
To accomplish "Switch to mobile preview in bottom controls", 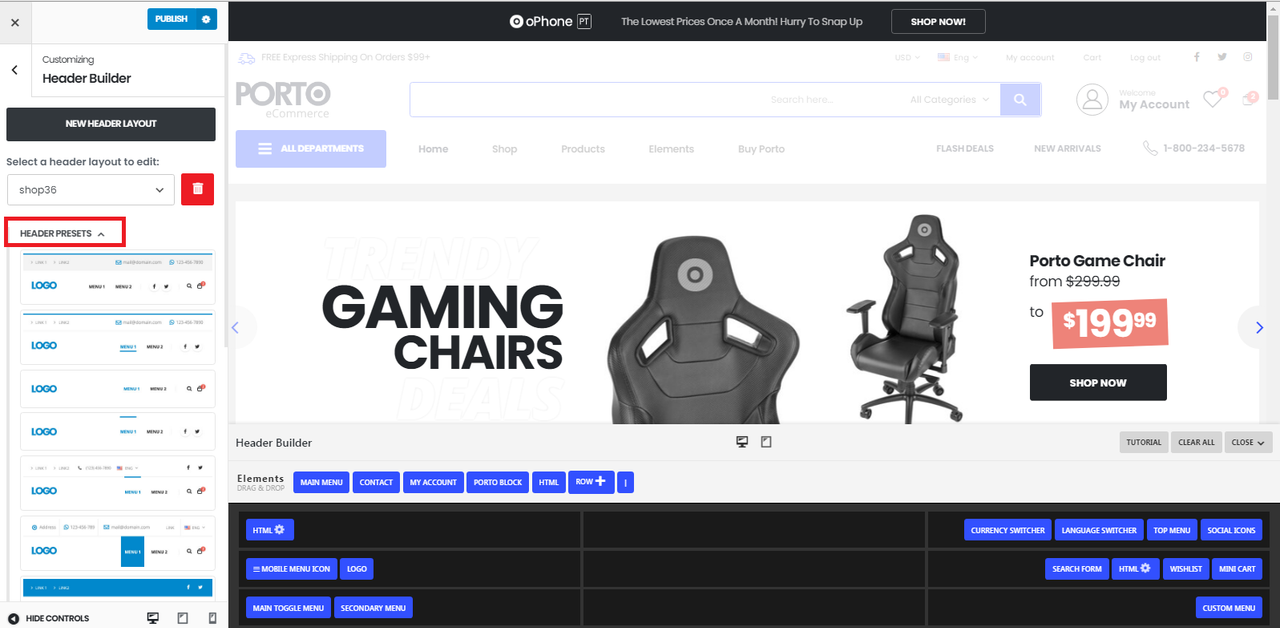I will tap(212, 618).
